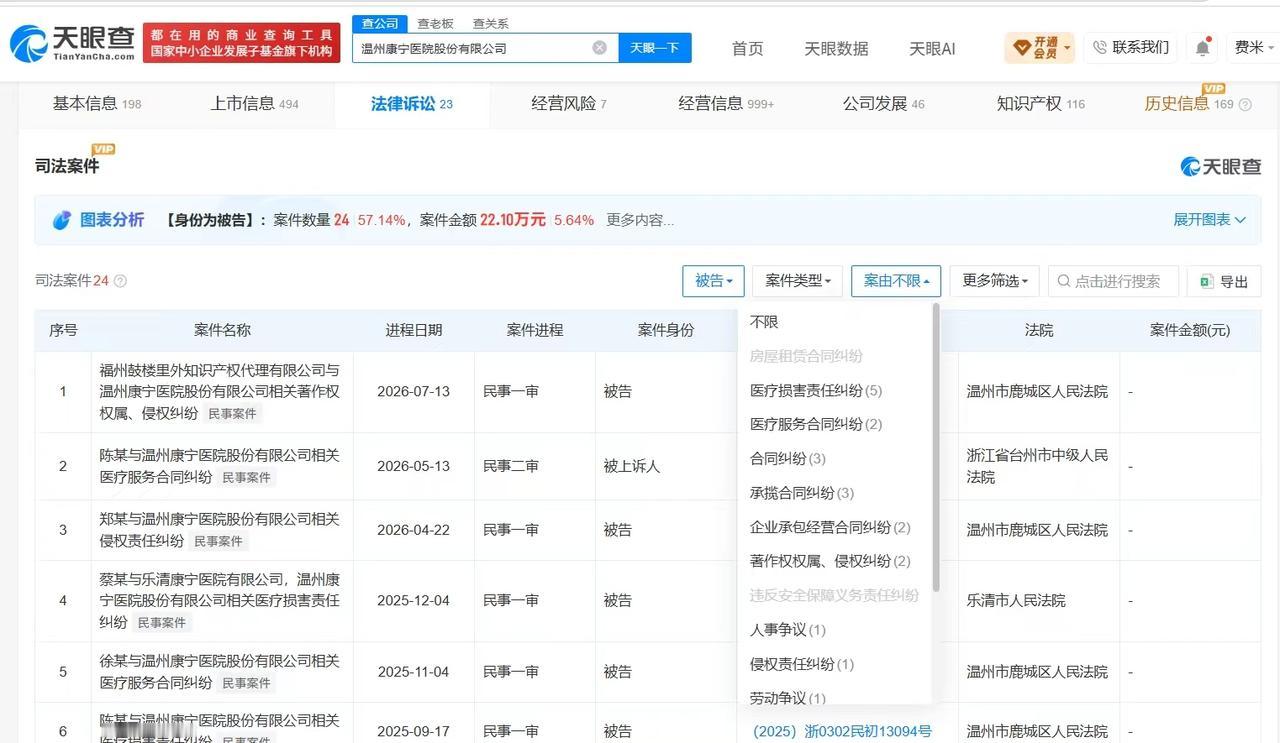Switch to 上市信息 tab
The image size is (1280, 743).
tap(254, 104)
